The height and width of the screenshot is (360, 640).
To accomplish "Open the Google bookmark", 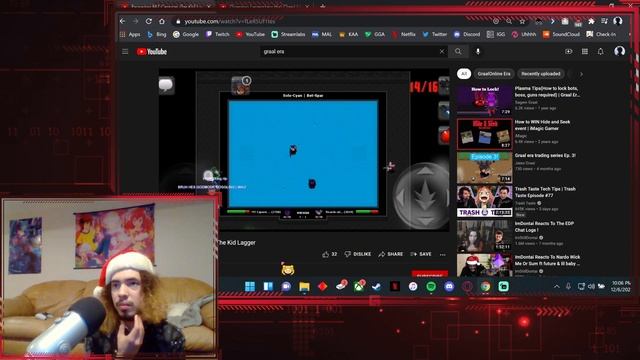I will tap(186, 35).
